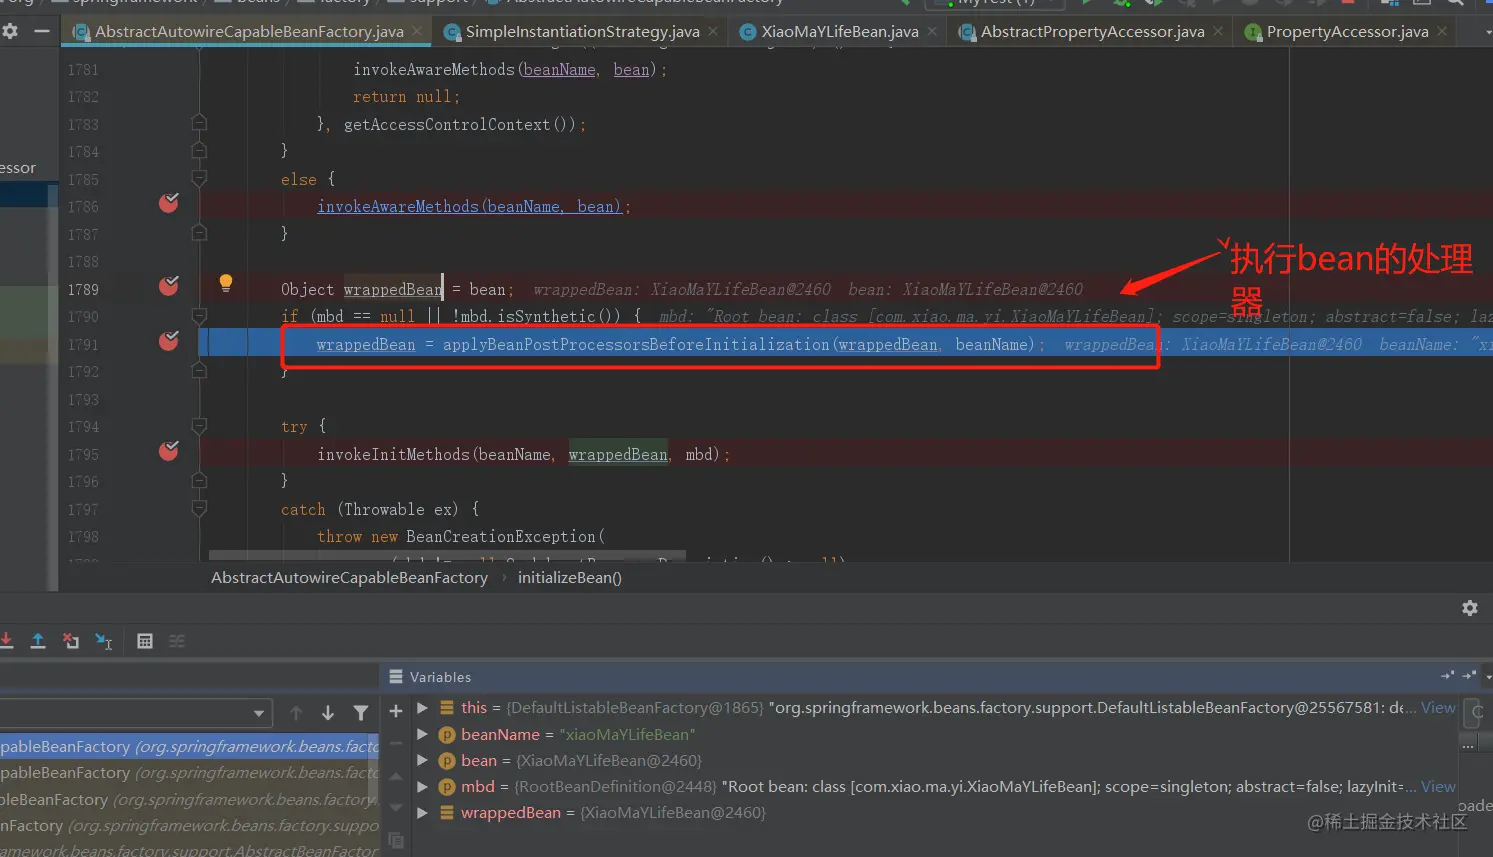Viewport: 1493px width, 857px height.
Task: Click BeanCreationException on line 1798
Action: coord(500,537)
